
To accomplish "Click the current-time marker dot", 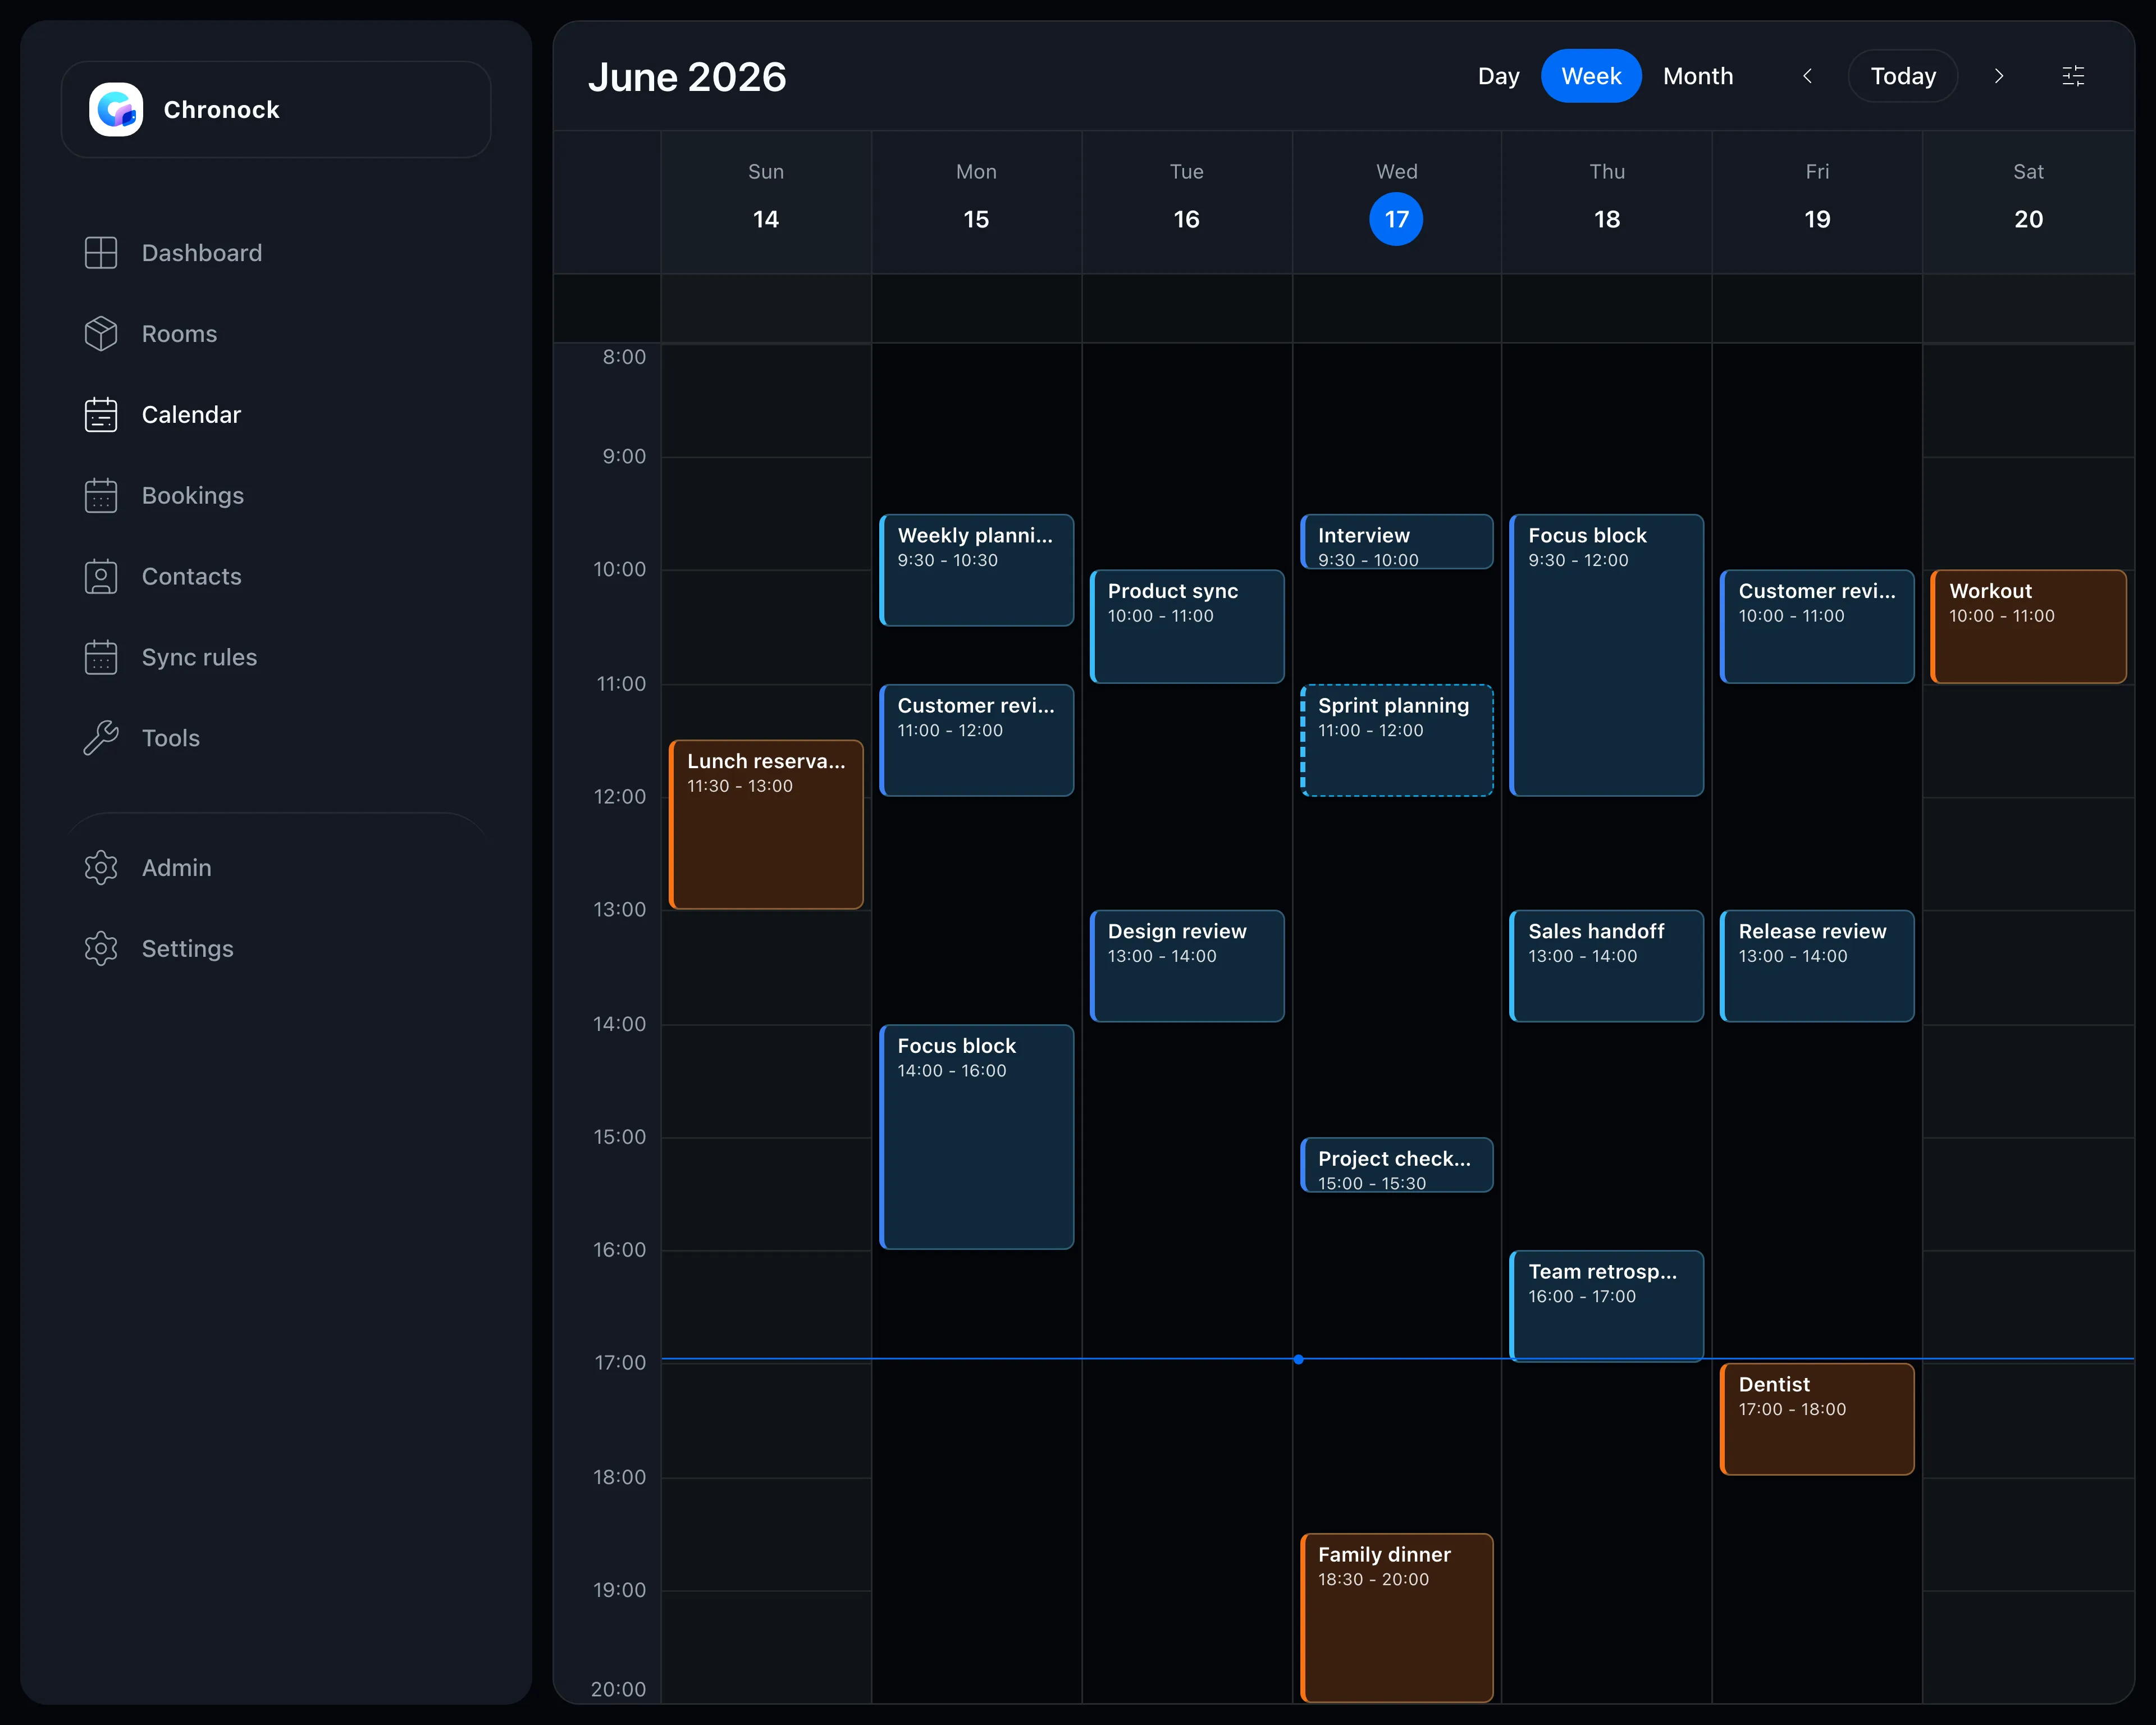I will 1298,1359.
